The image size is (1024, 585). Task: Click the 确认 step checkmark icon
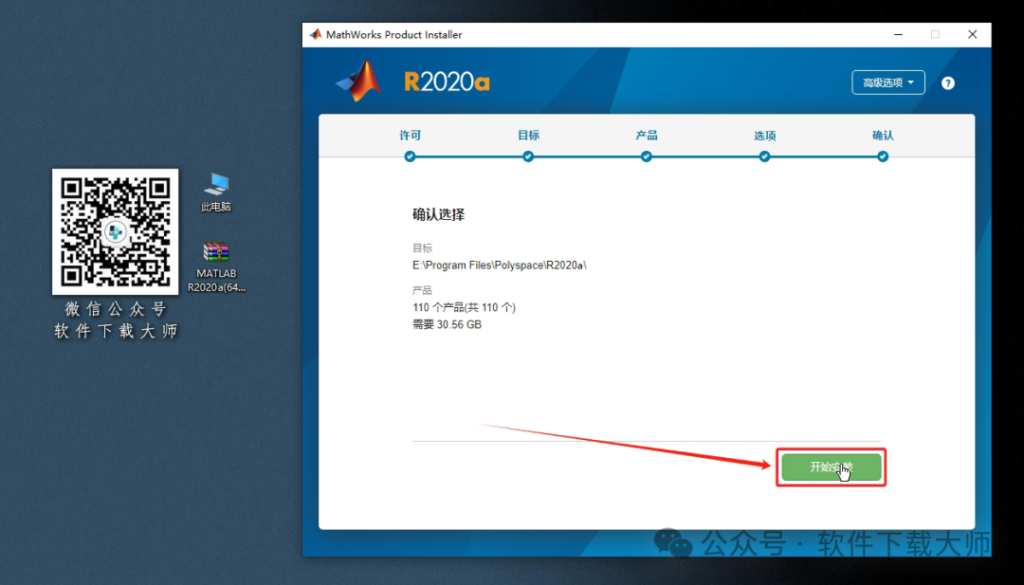click(882, 156)
